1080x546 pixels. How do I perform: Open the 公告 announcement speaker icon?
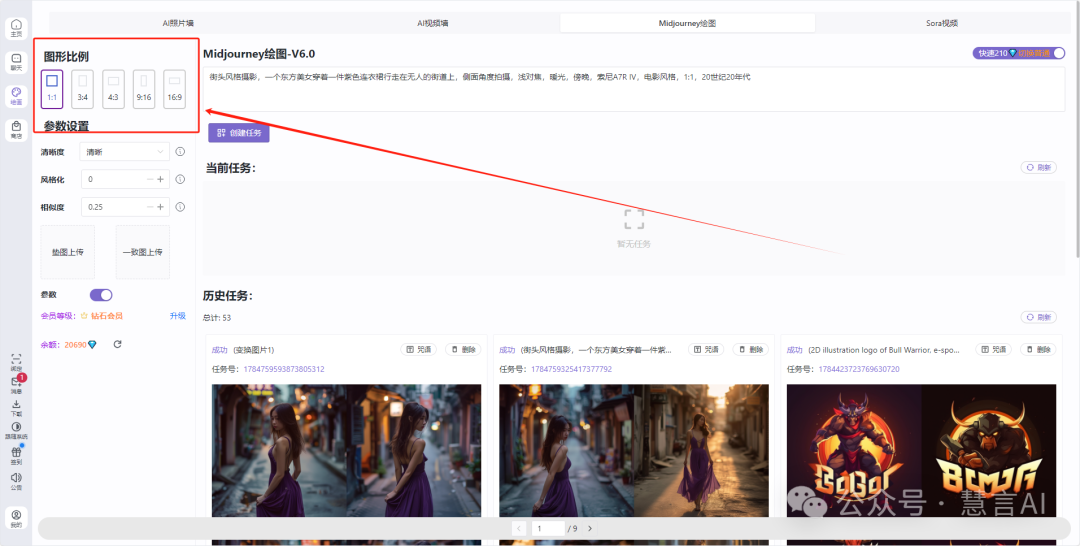(x=16, y=480)
